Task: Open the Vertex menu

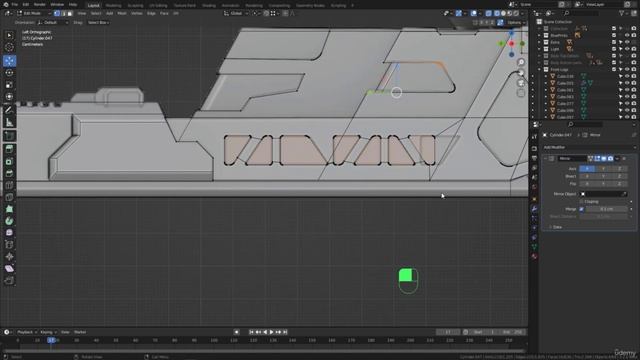Action: pyautogui.click(x=136, y=13)
